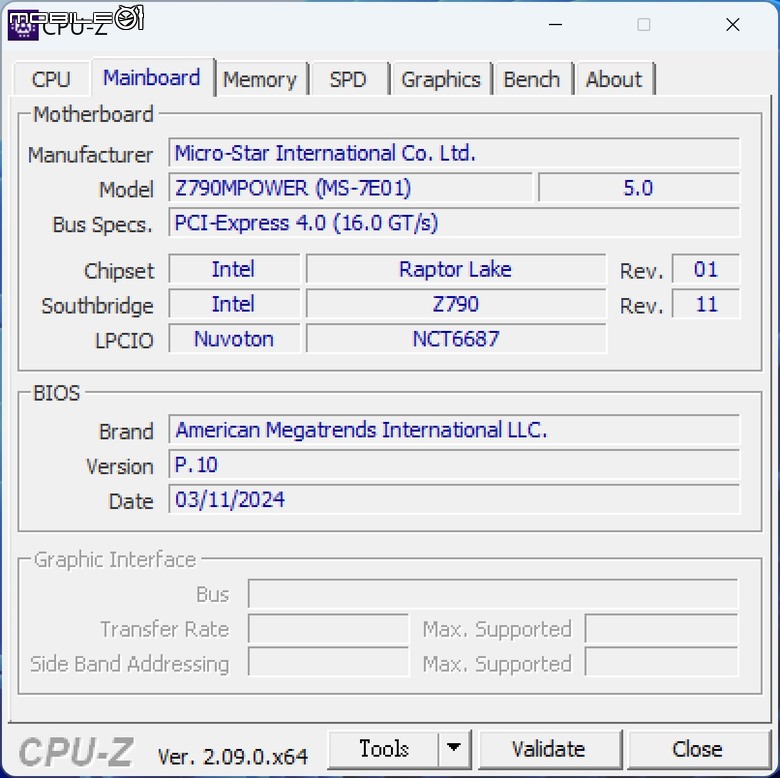Click the LPCIO label
The height and width of the screenshot is (778, 780).
pos(124,341)
